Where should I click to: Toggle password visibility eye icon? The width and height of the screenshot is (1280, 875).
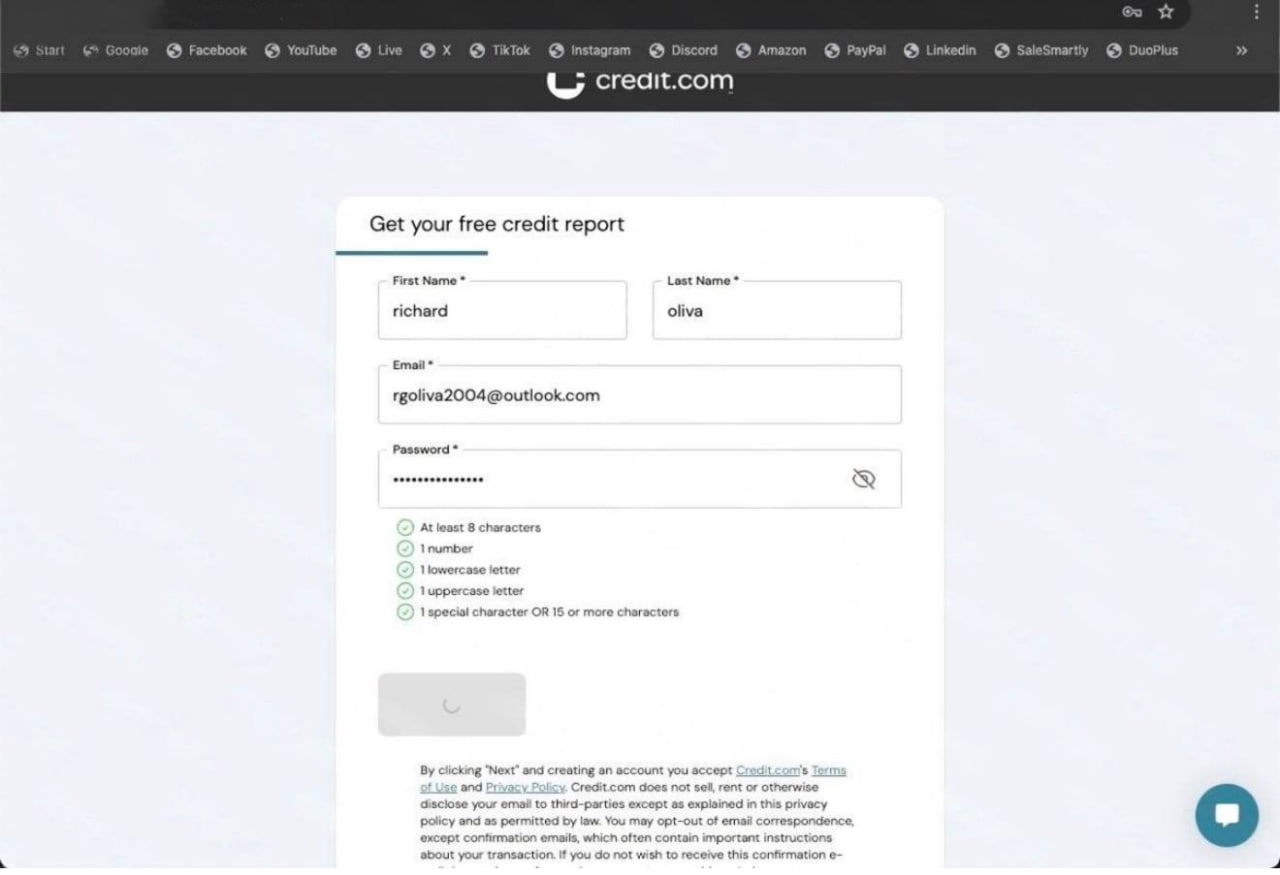(x=863, y=479)
